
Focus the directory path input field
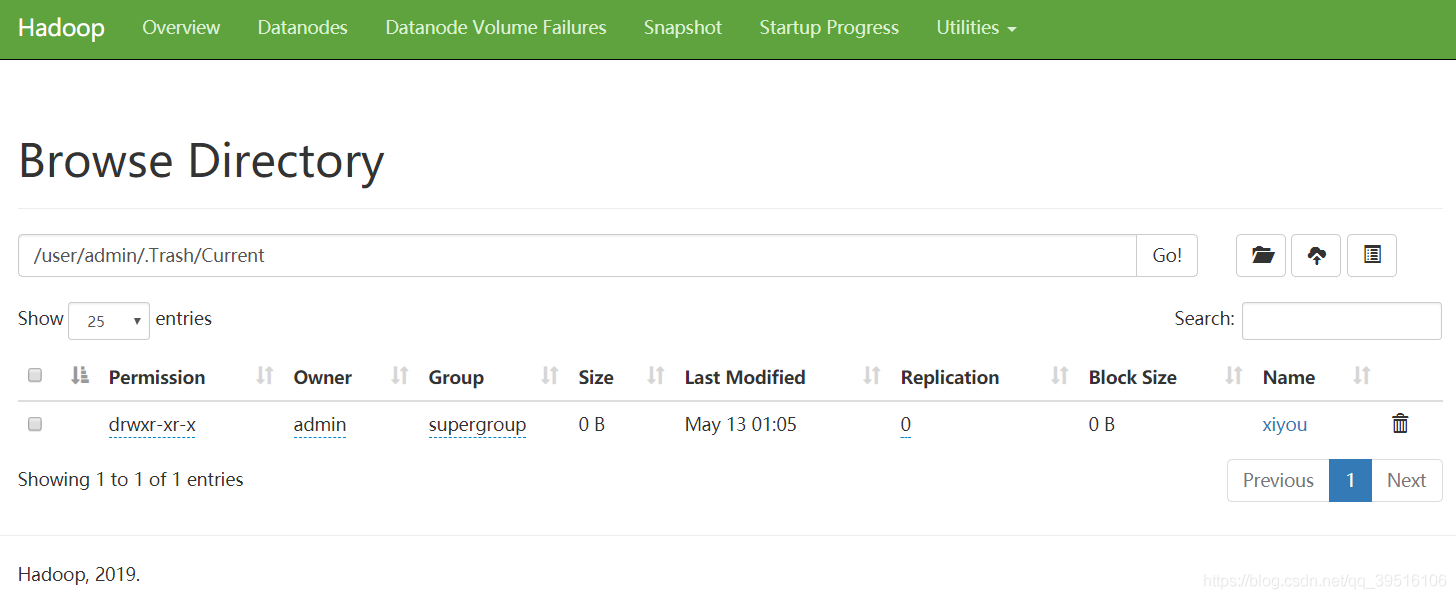[x=577, y=256]
